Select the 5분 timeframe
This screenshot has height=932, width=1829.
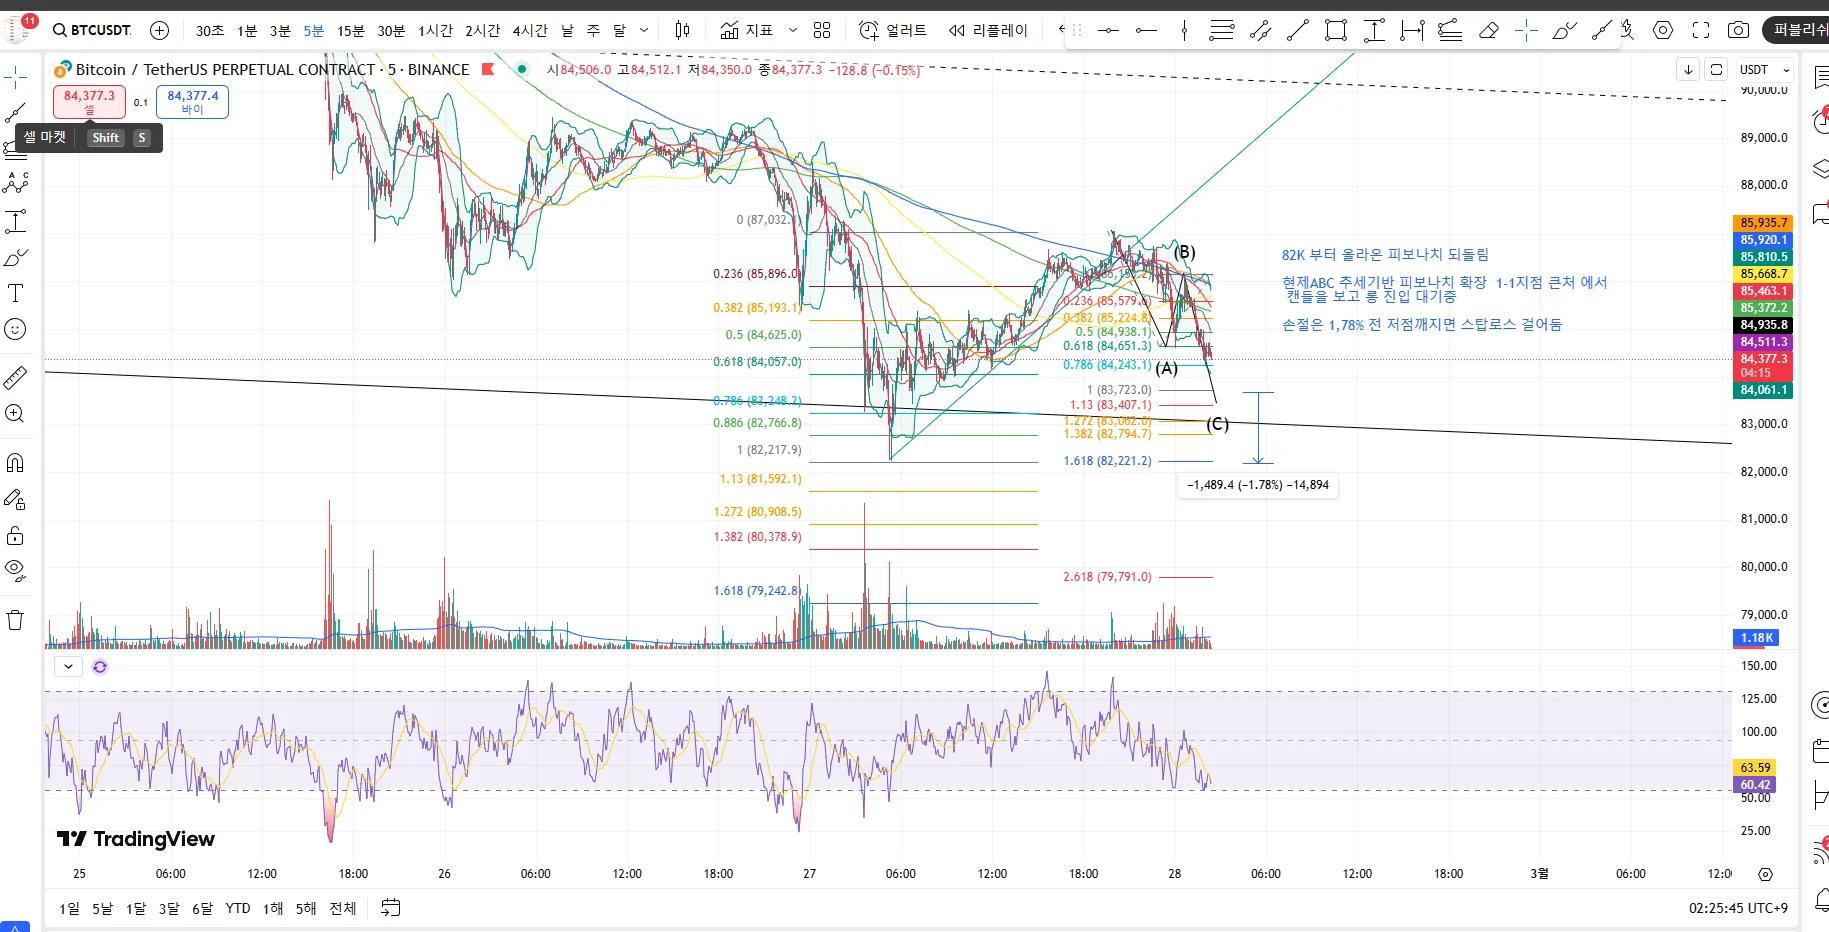click(x=314, y=31)
